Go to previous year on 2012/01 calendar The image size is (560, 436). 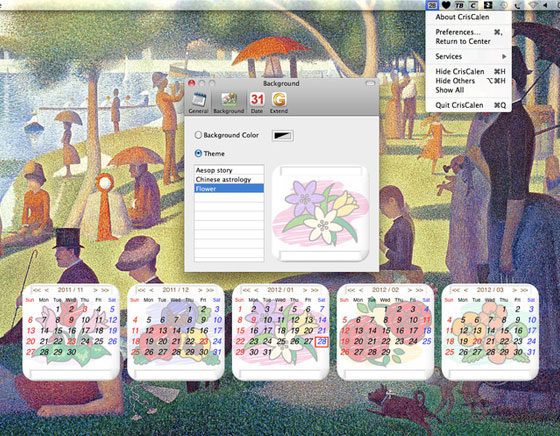pyautogui.click(x=246, y=290)
